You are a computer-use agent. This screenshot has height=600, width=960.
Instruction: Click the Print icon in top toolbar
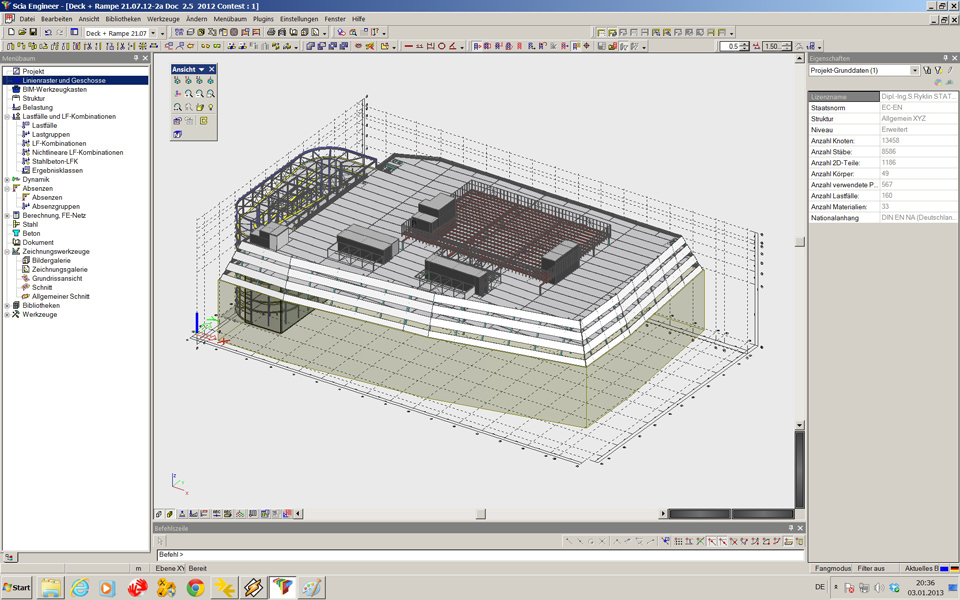[270, 33]
